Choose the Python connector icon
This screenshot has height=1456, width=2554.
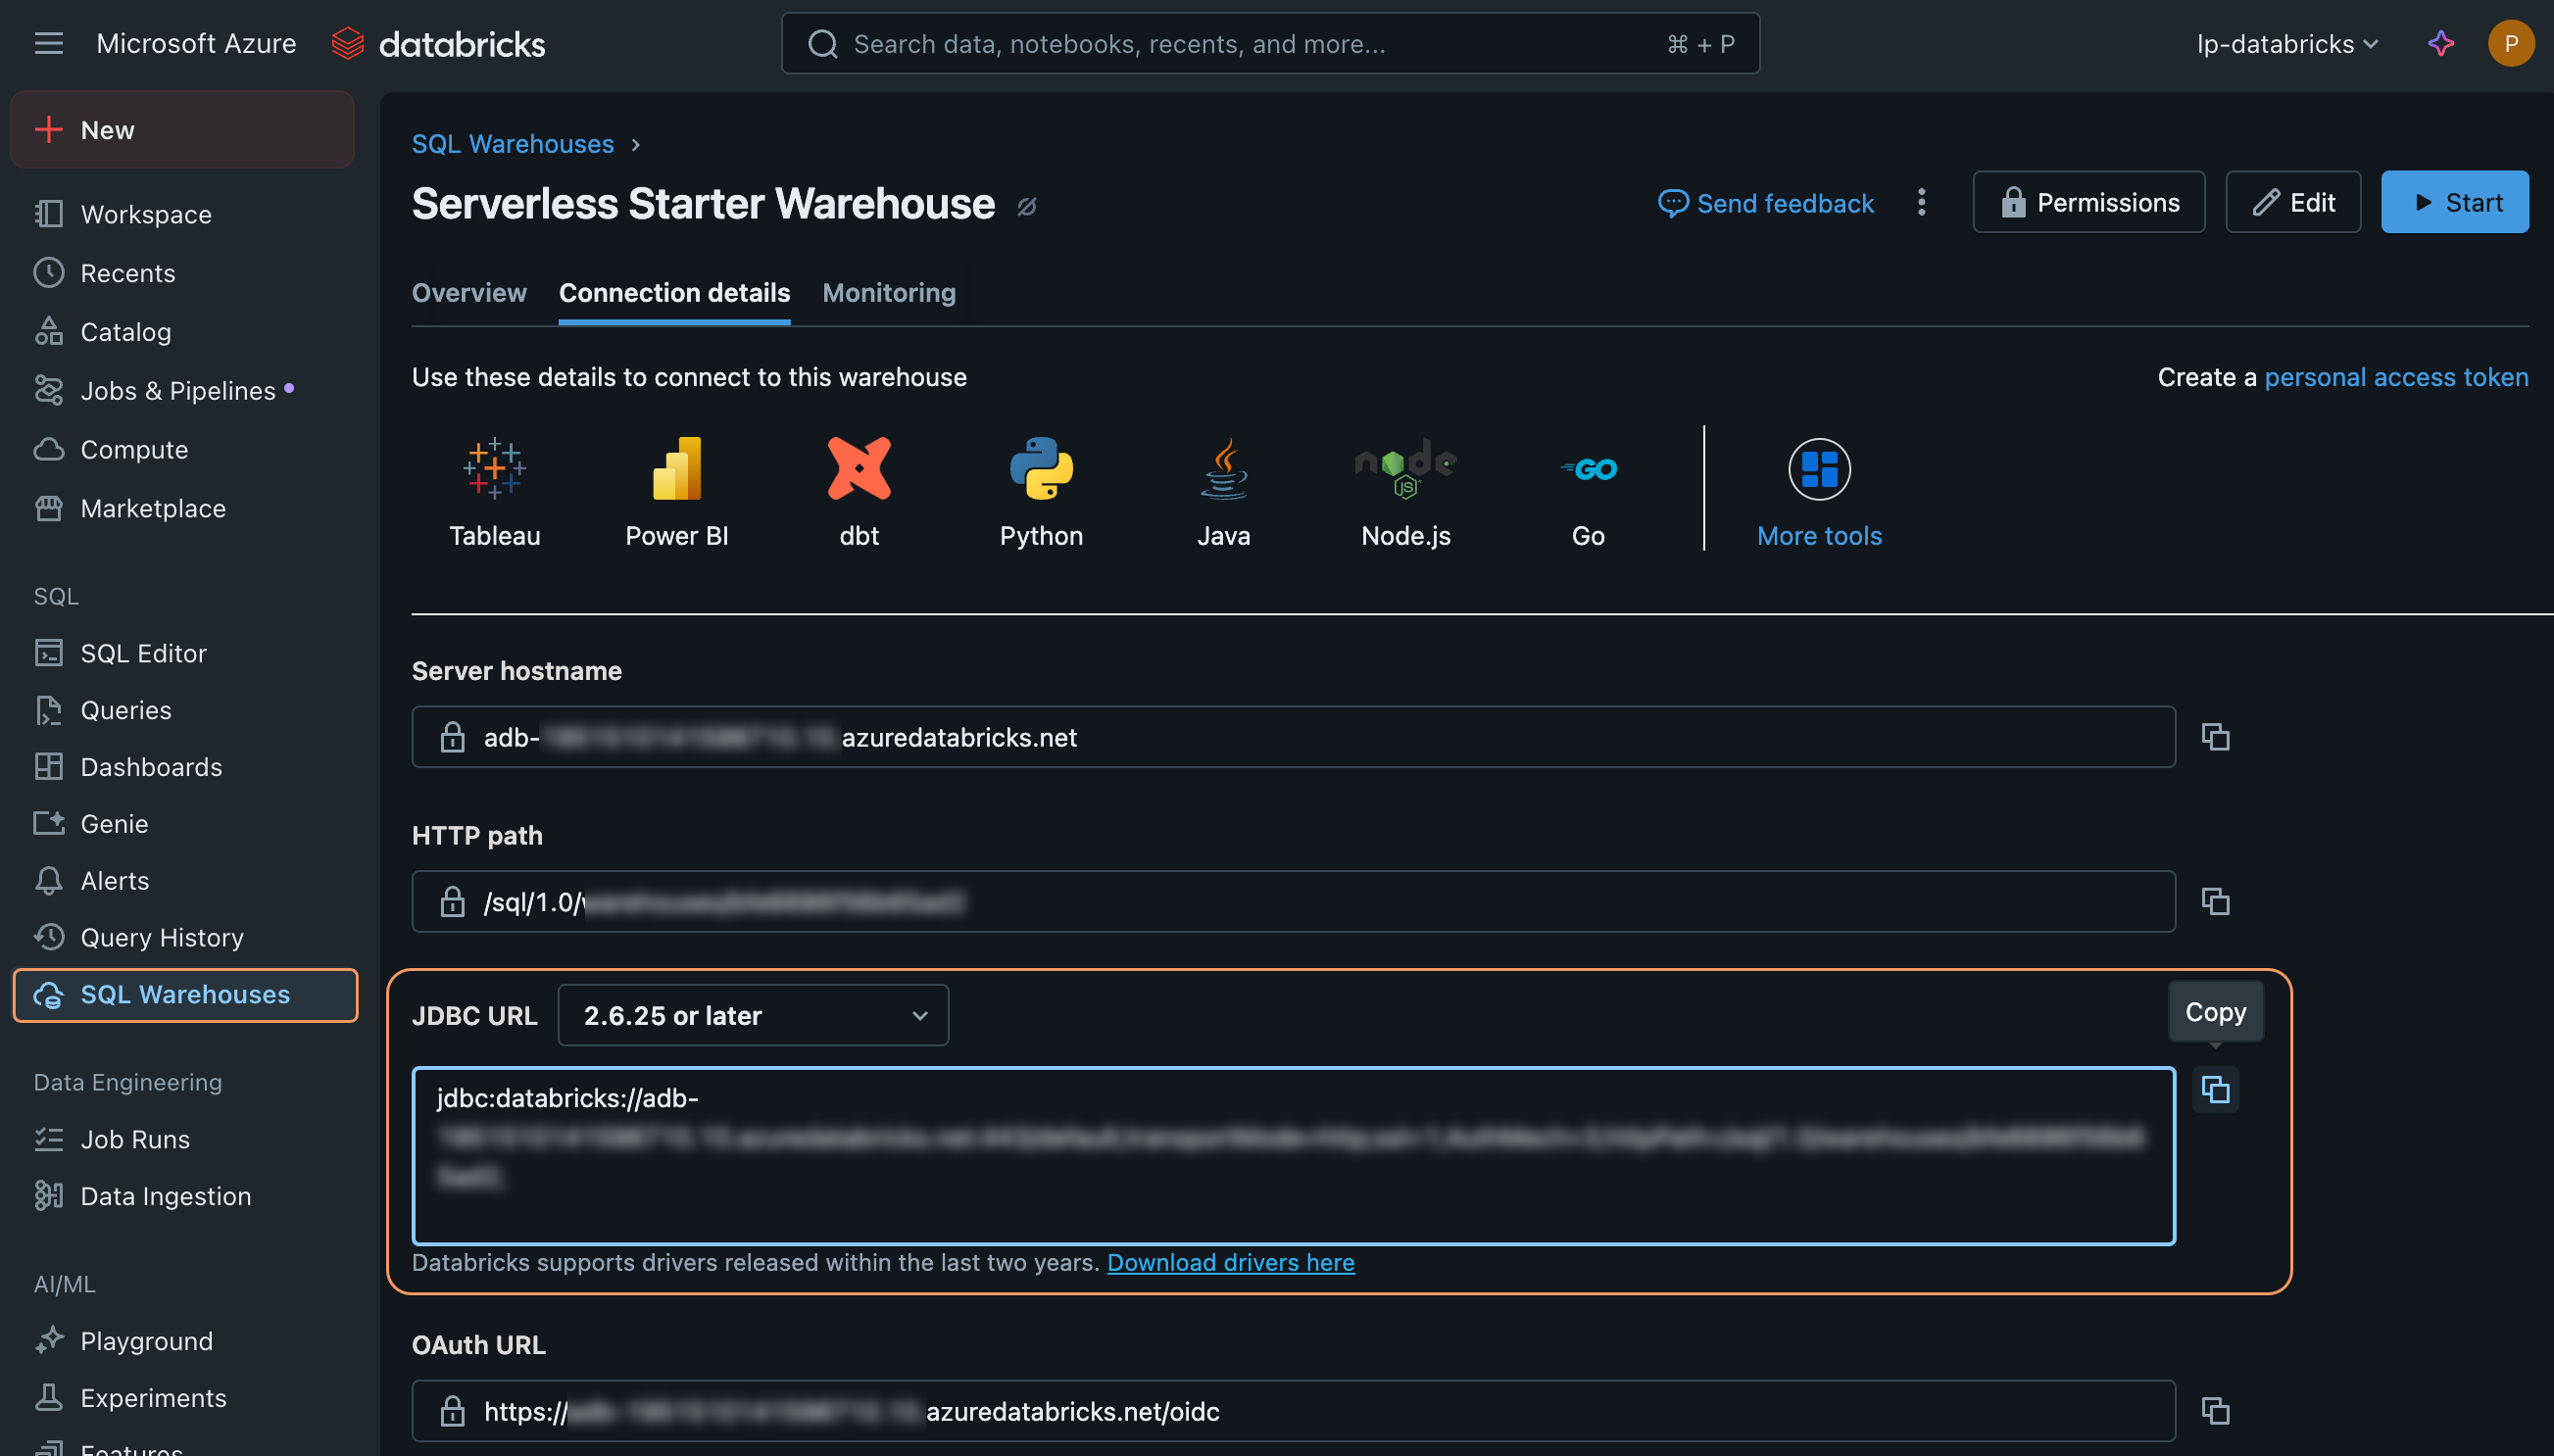pyautogui.click(x=1040, y=469)
